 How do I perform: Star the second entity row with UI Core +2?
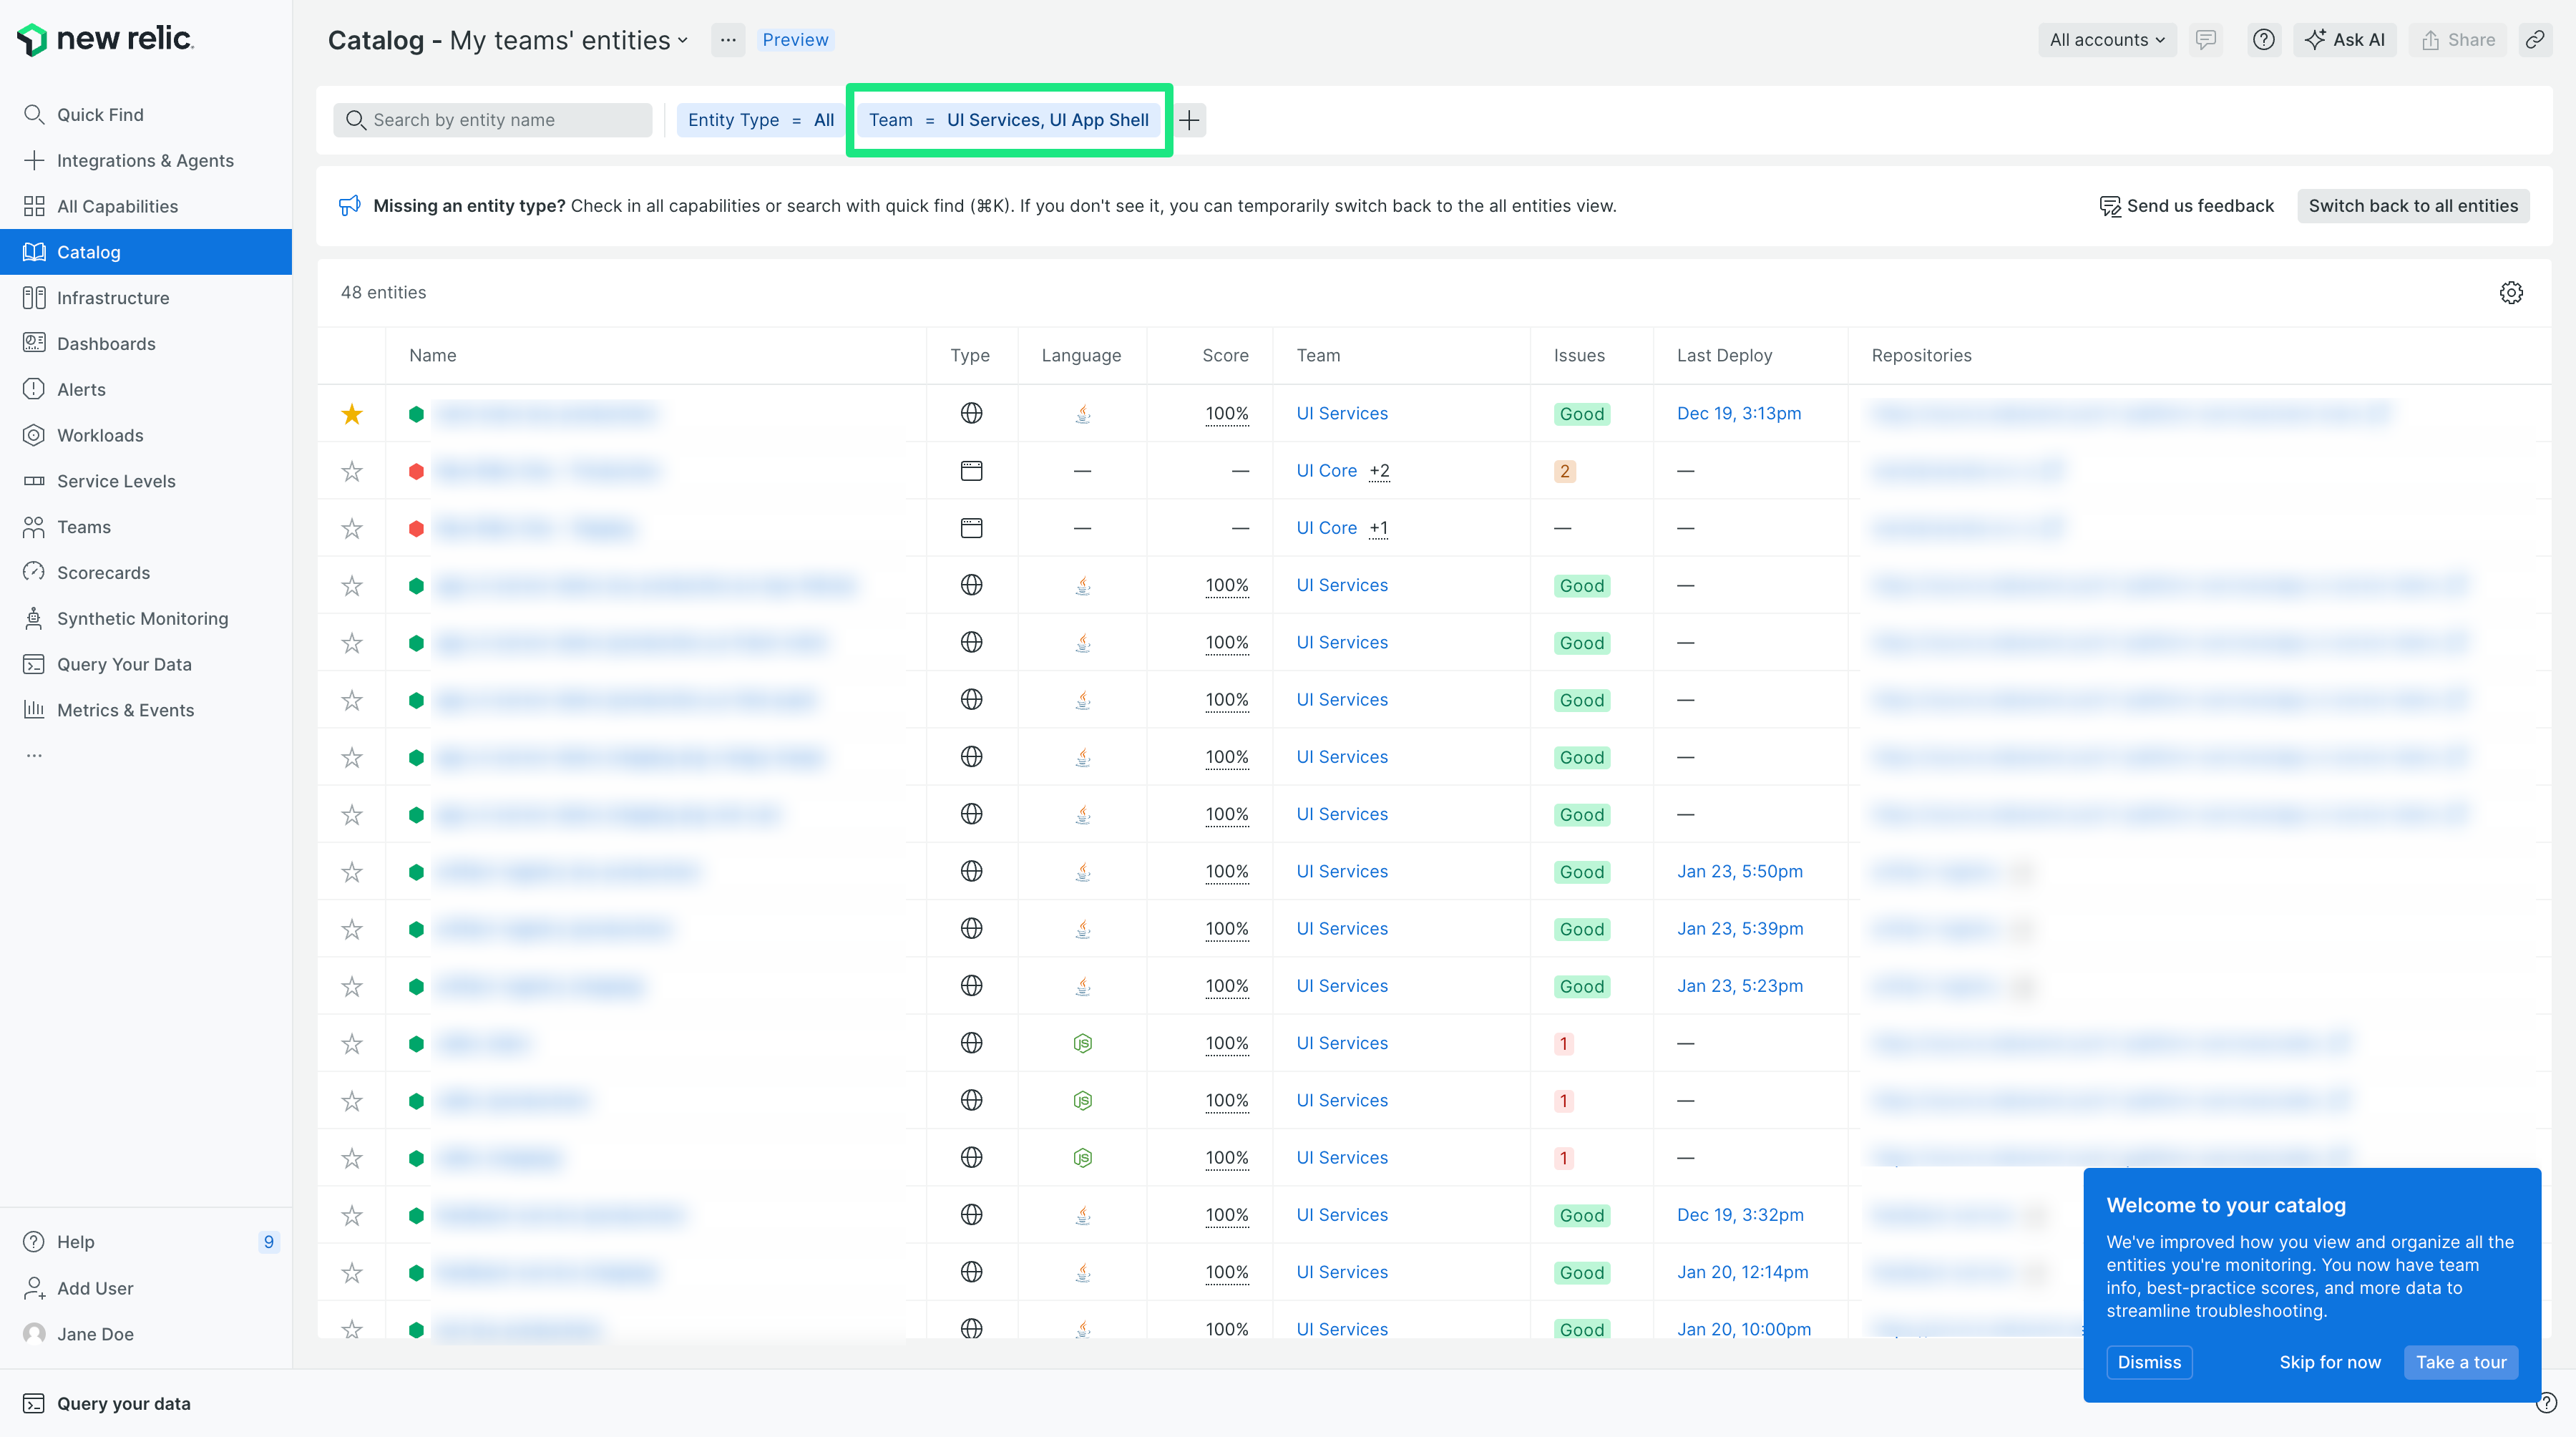352,471
